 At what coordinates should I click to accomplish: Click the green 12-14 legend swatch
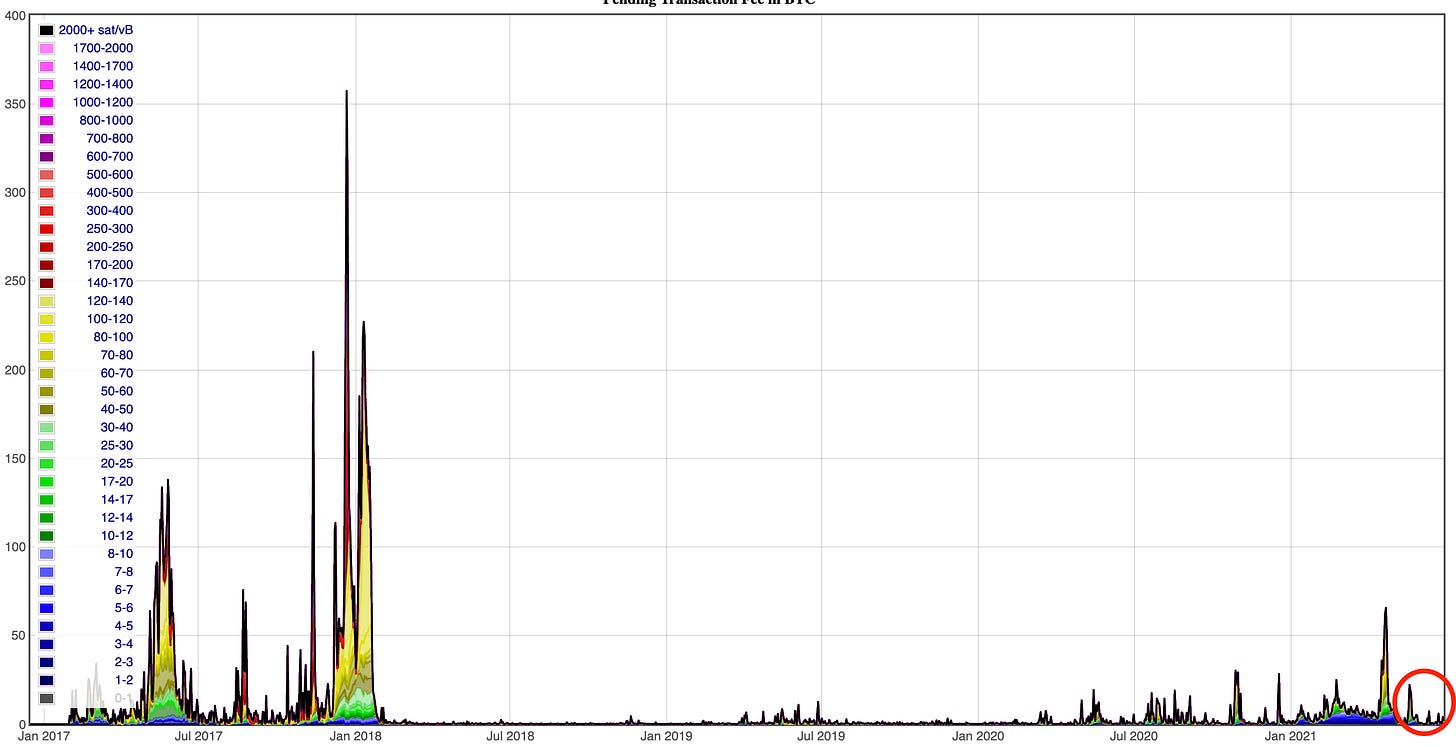46,518
